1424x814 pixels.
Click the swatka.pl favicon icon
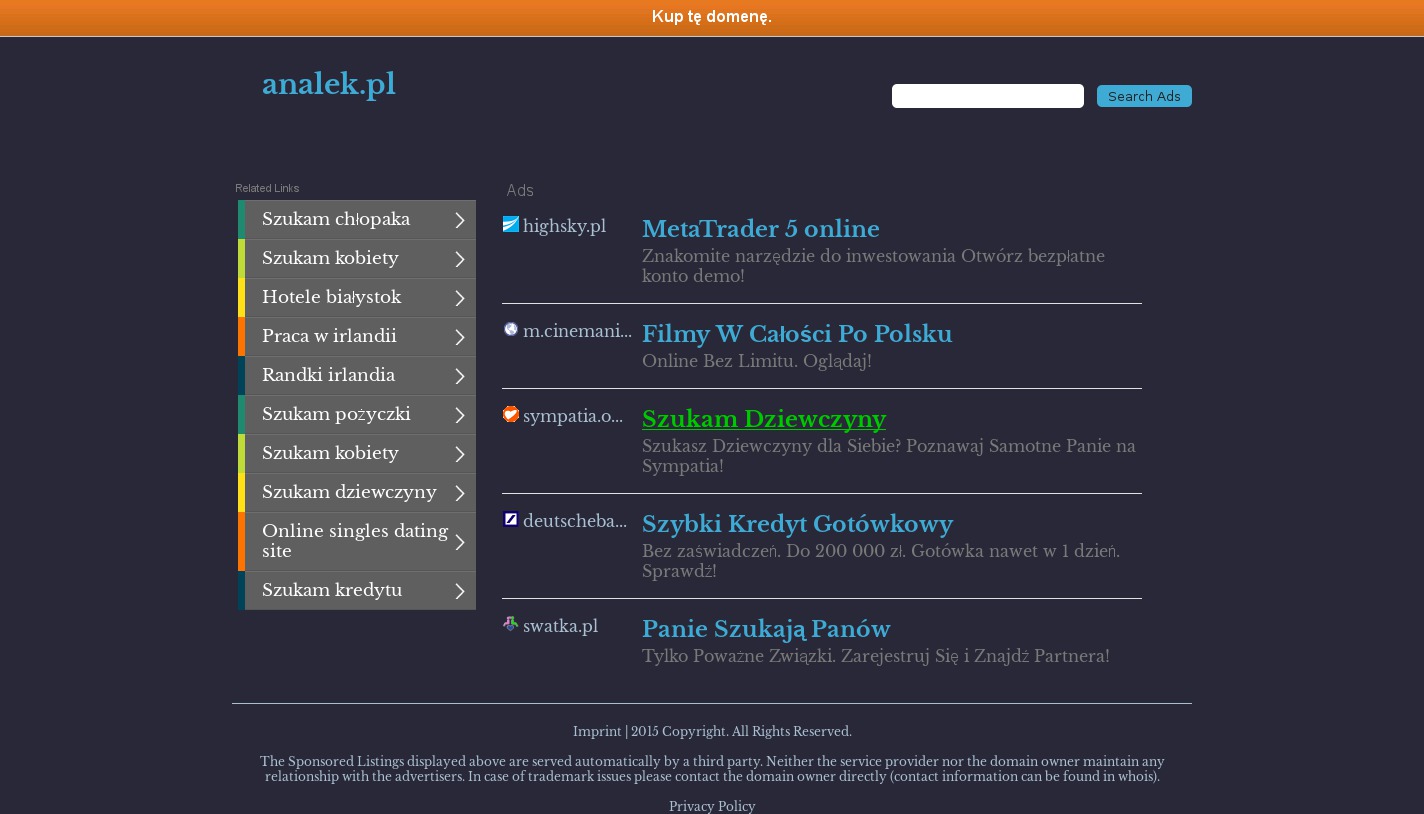coord(510,625)
